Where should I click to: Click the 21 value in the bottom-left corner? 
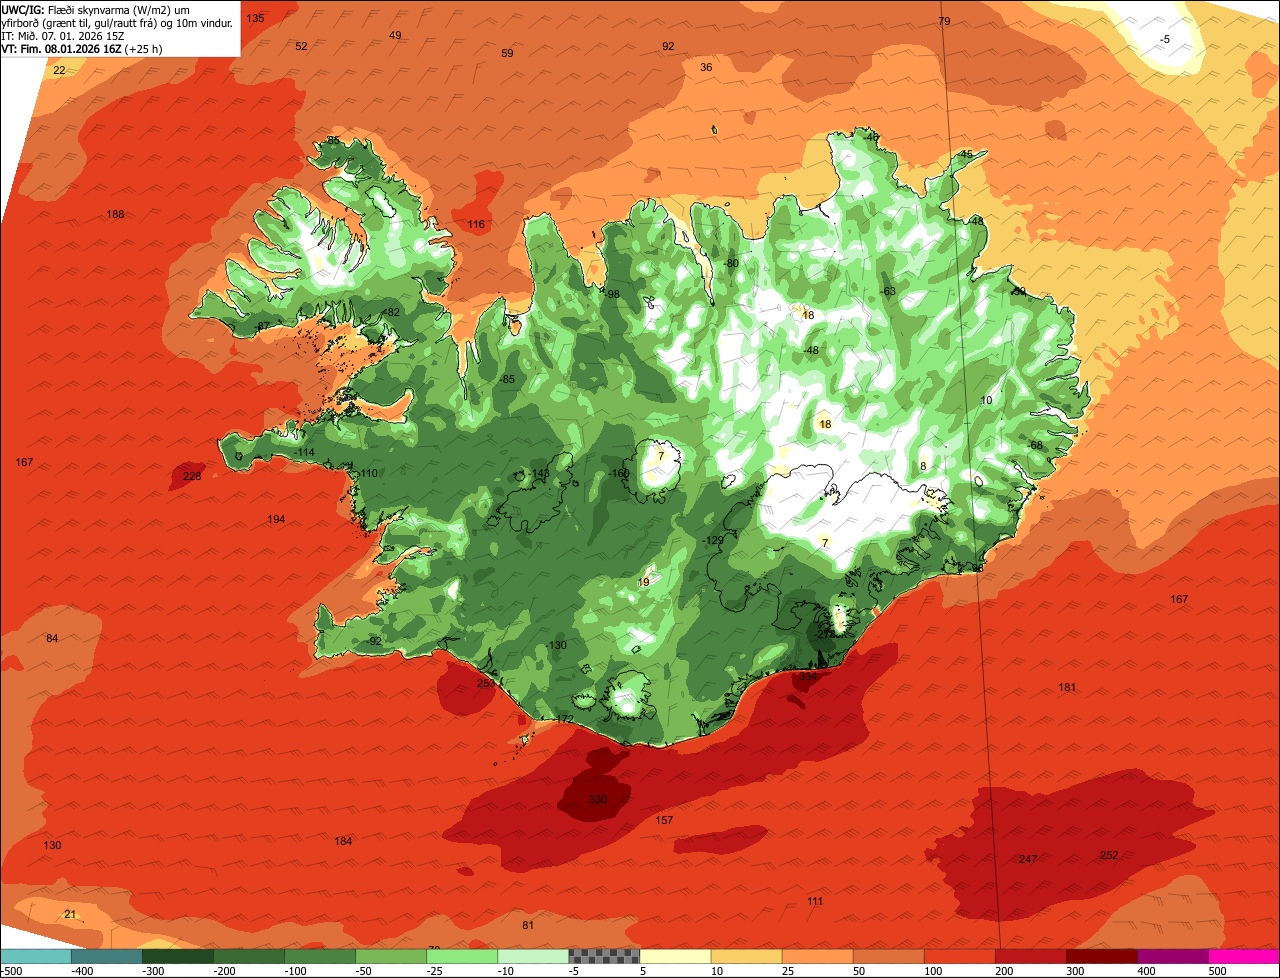(x=69, y=914)
